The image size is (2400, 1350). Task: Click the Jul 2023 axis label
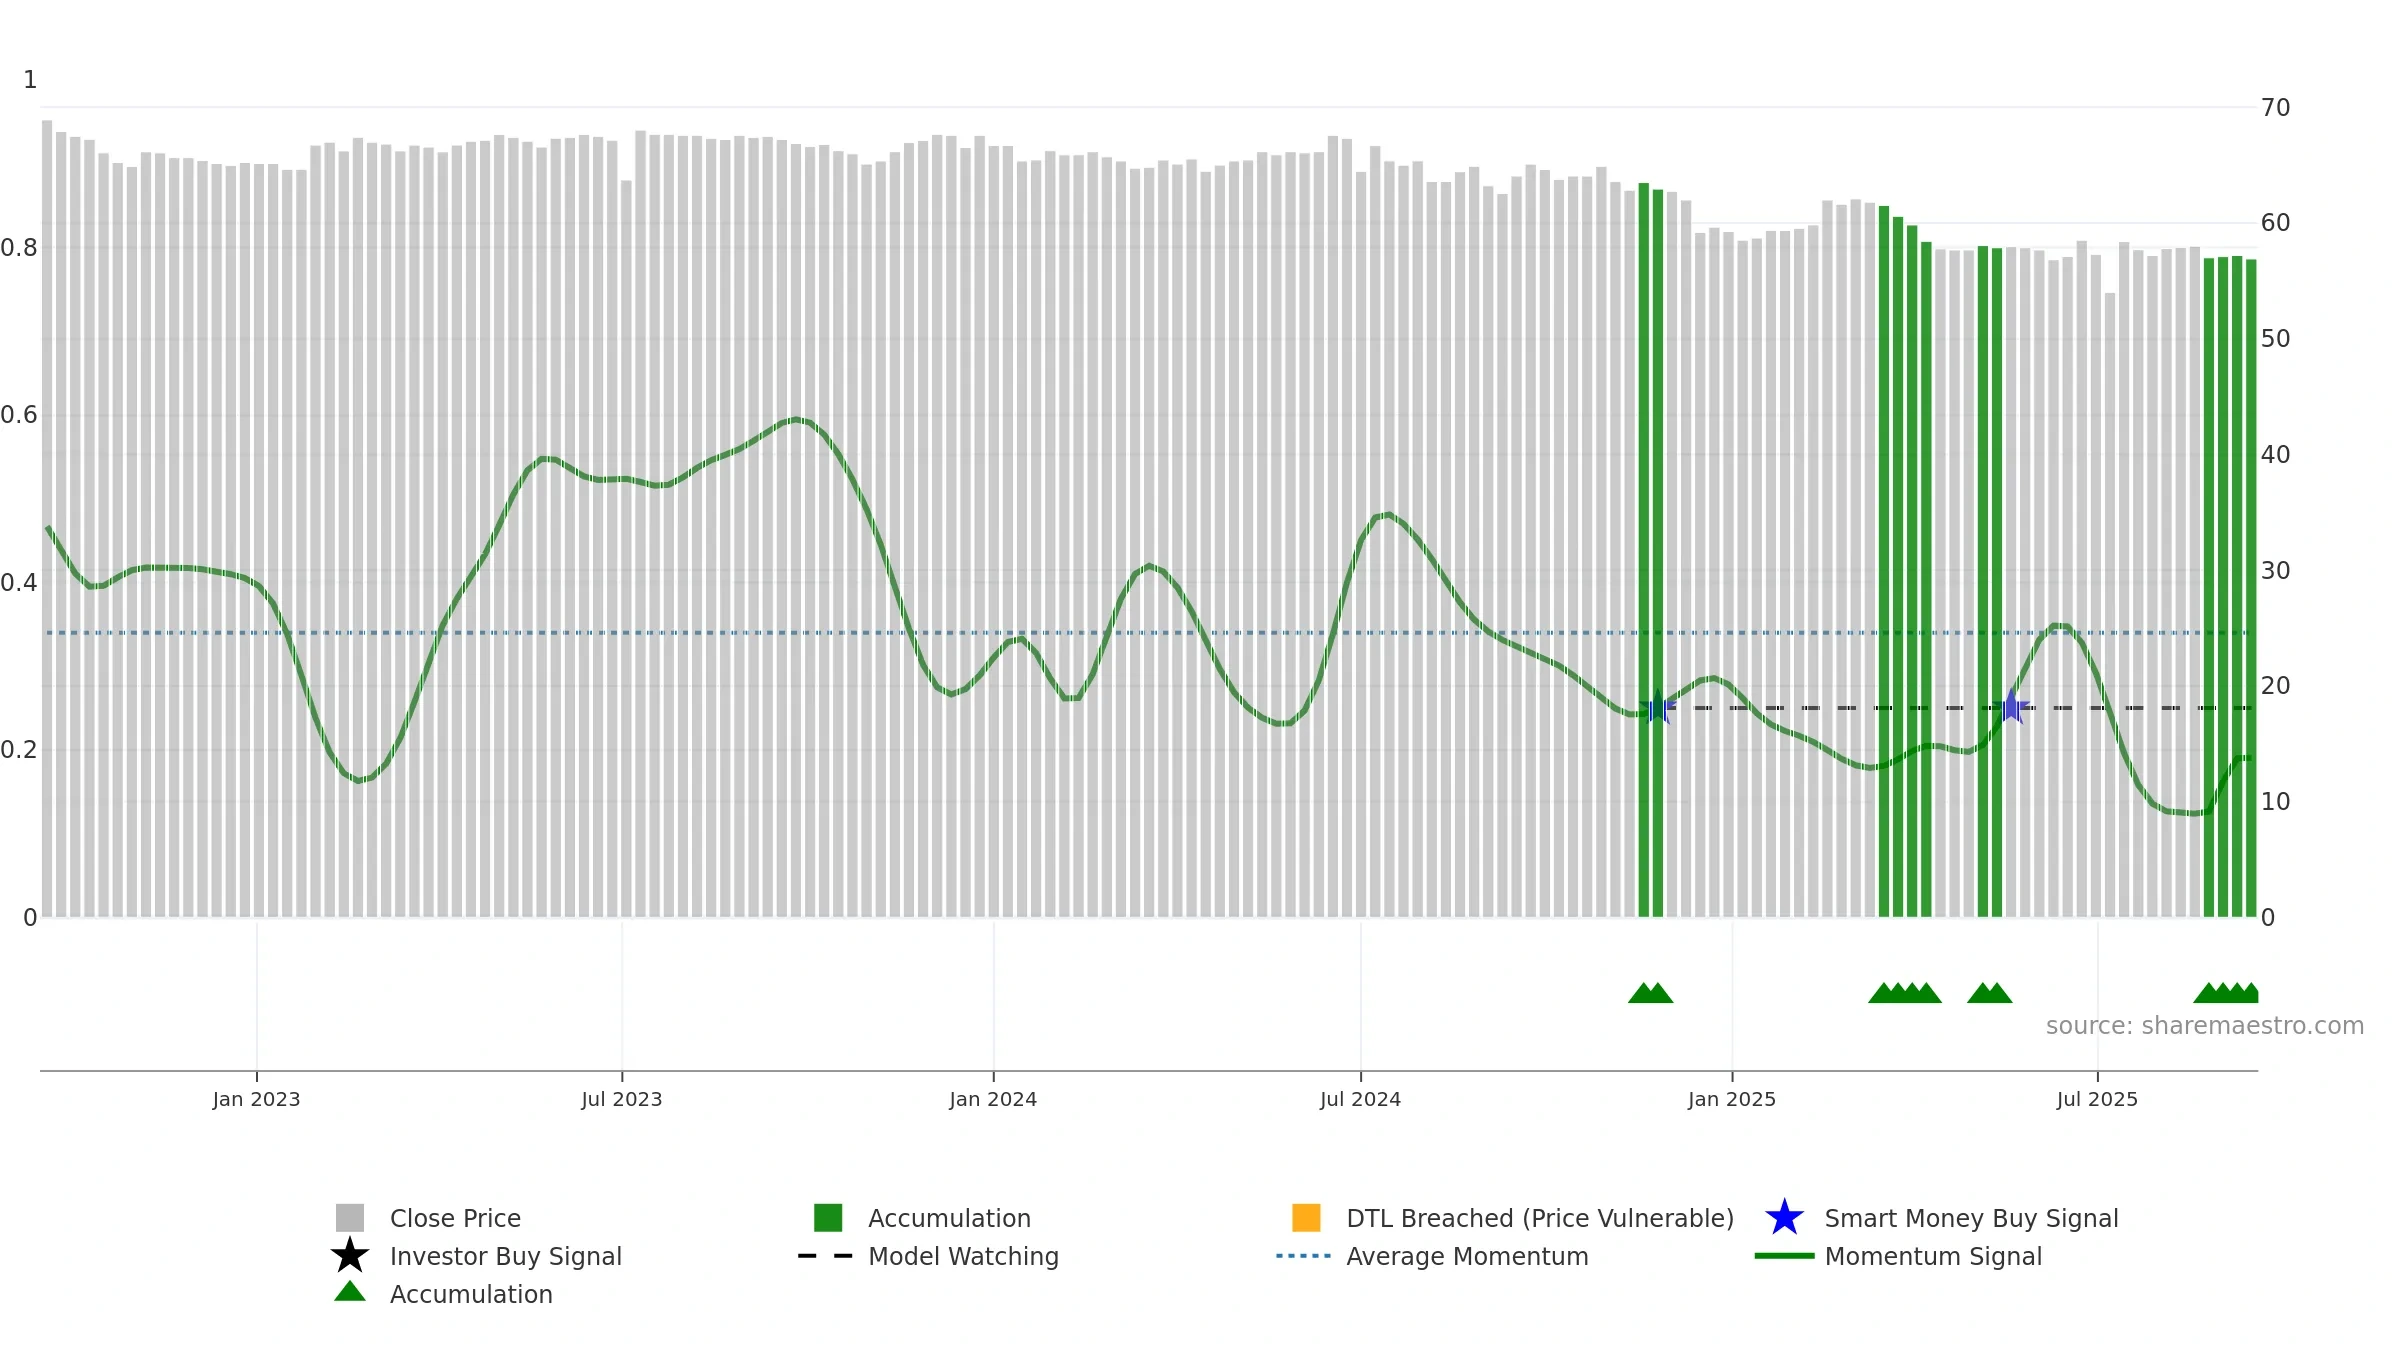622,1100
